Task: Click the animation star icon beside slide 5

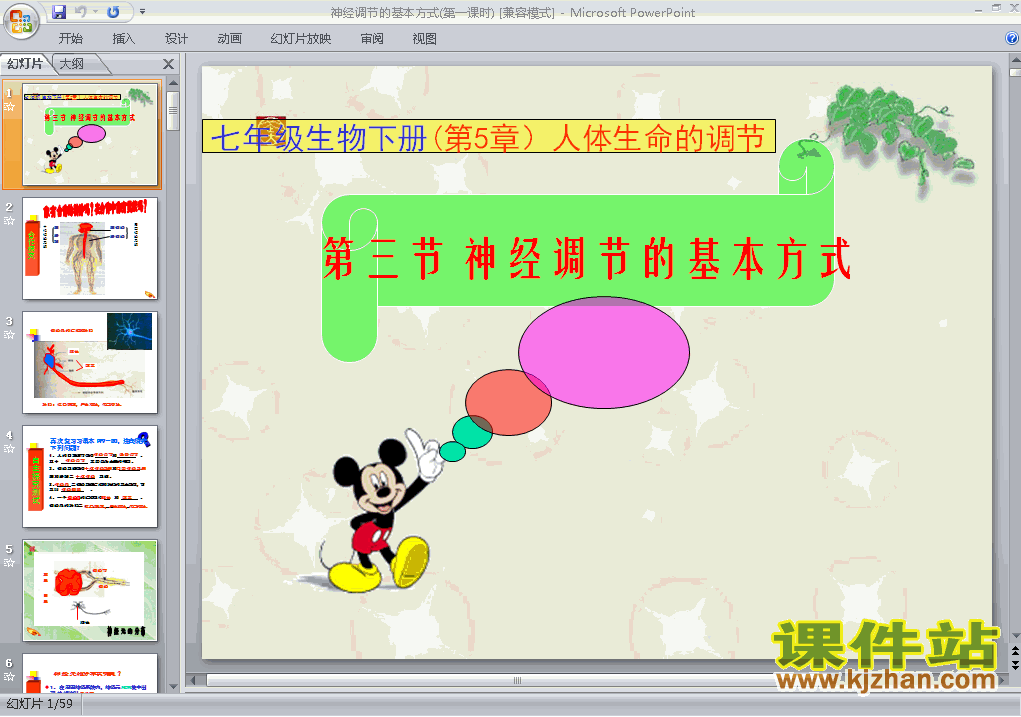Action: click(9, 563)
